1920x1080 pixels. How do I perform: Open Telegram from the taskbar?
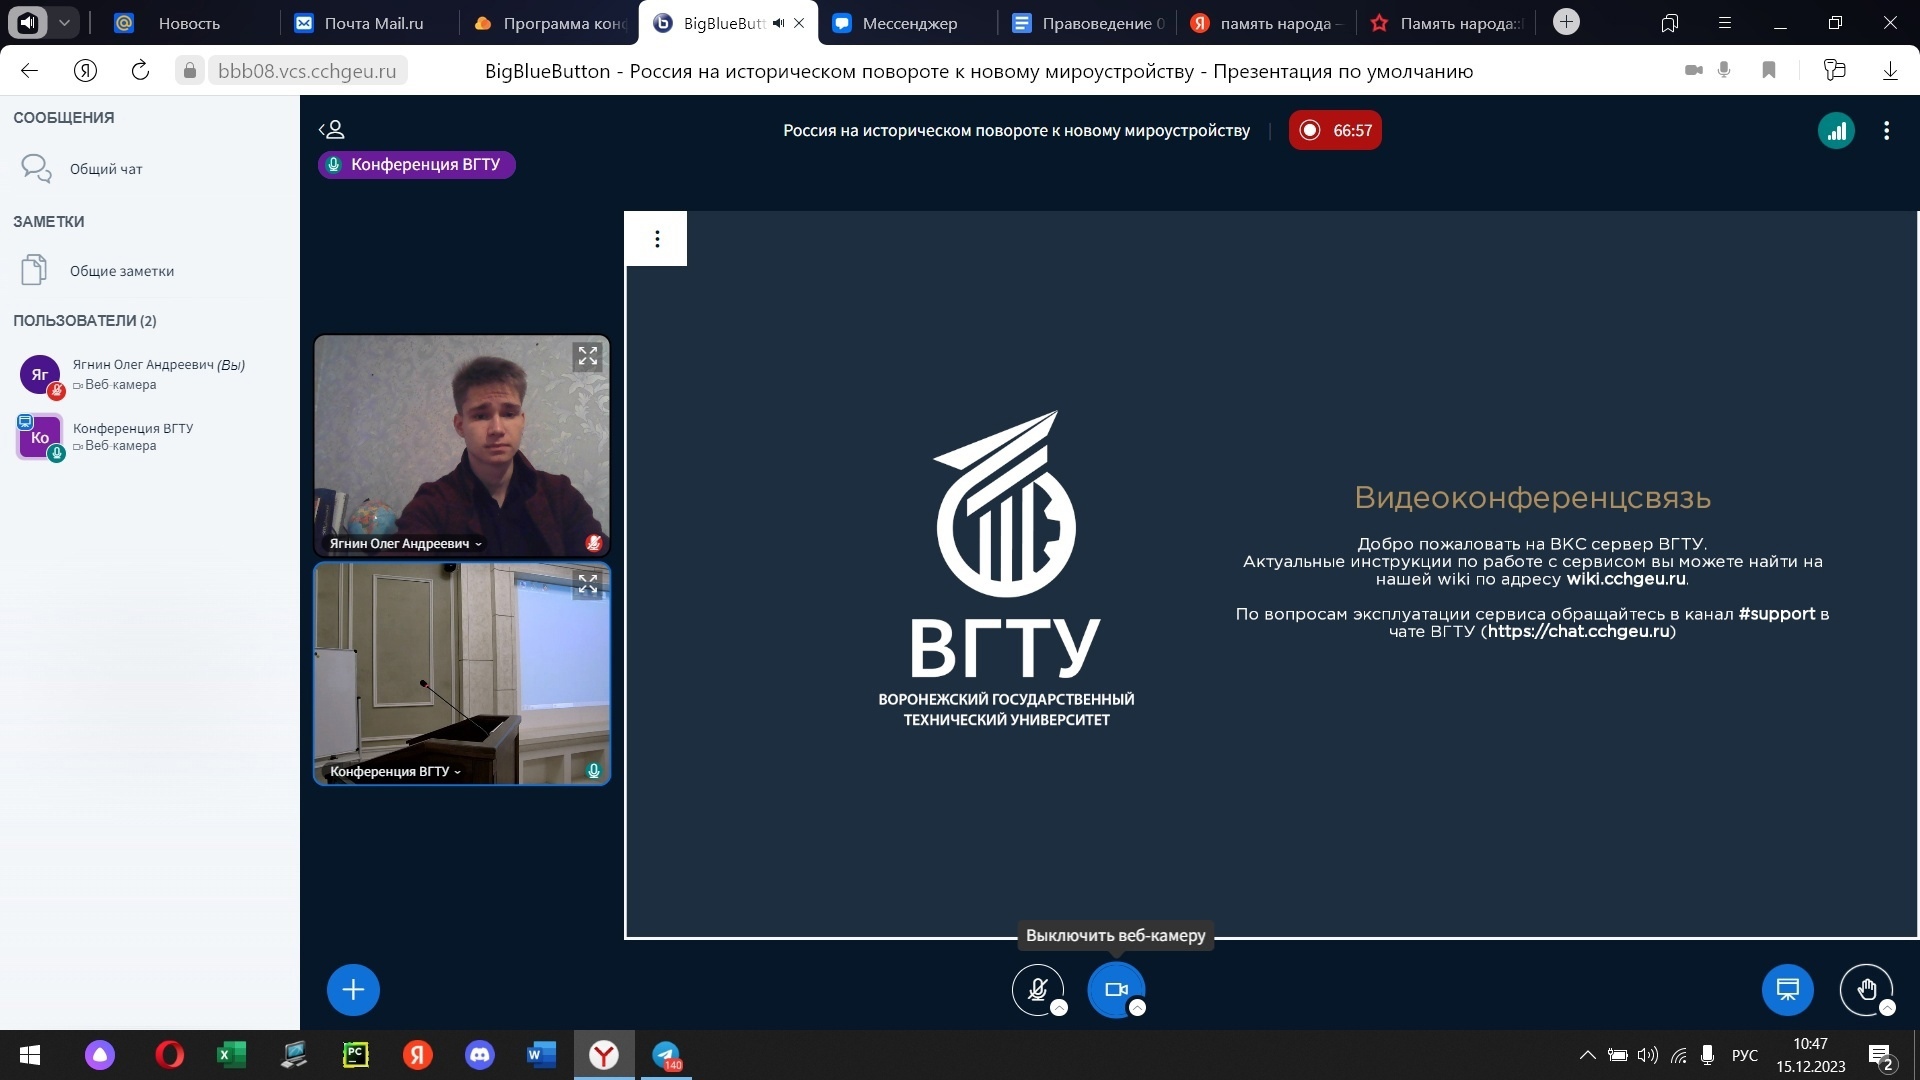coord(666,1055)
